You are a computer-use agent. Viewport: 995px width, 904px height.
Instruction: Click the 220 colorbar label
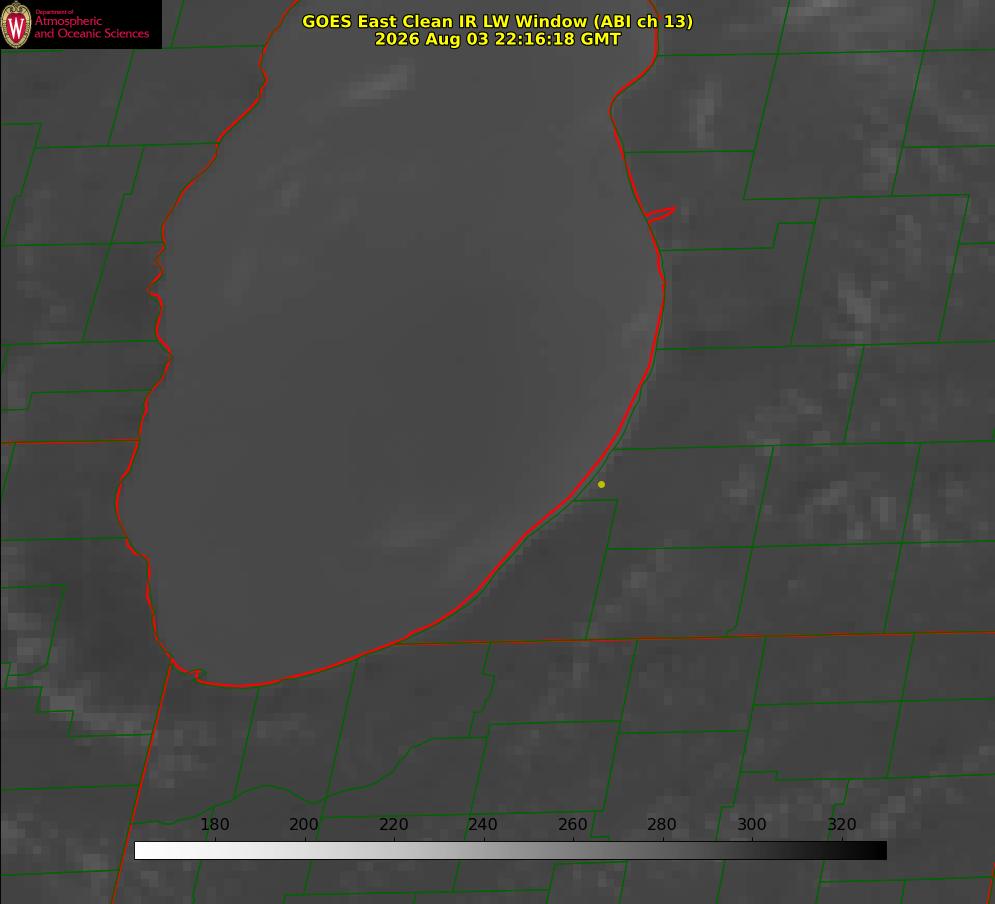[x=393, y=824]
